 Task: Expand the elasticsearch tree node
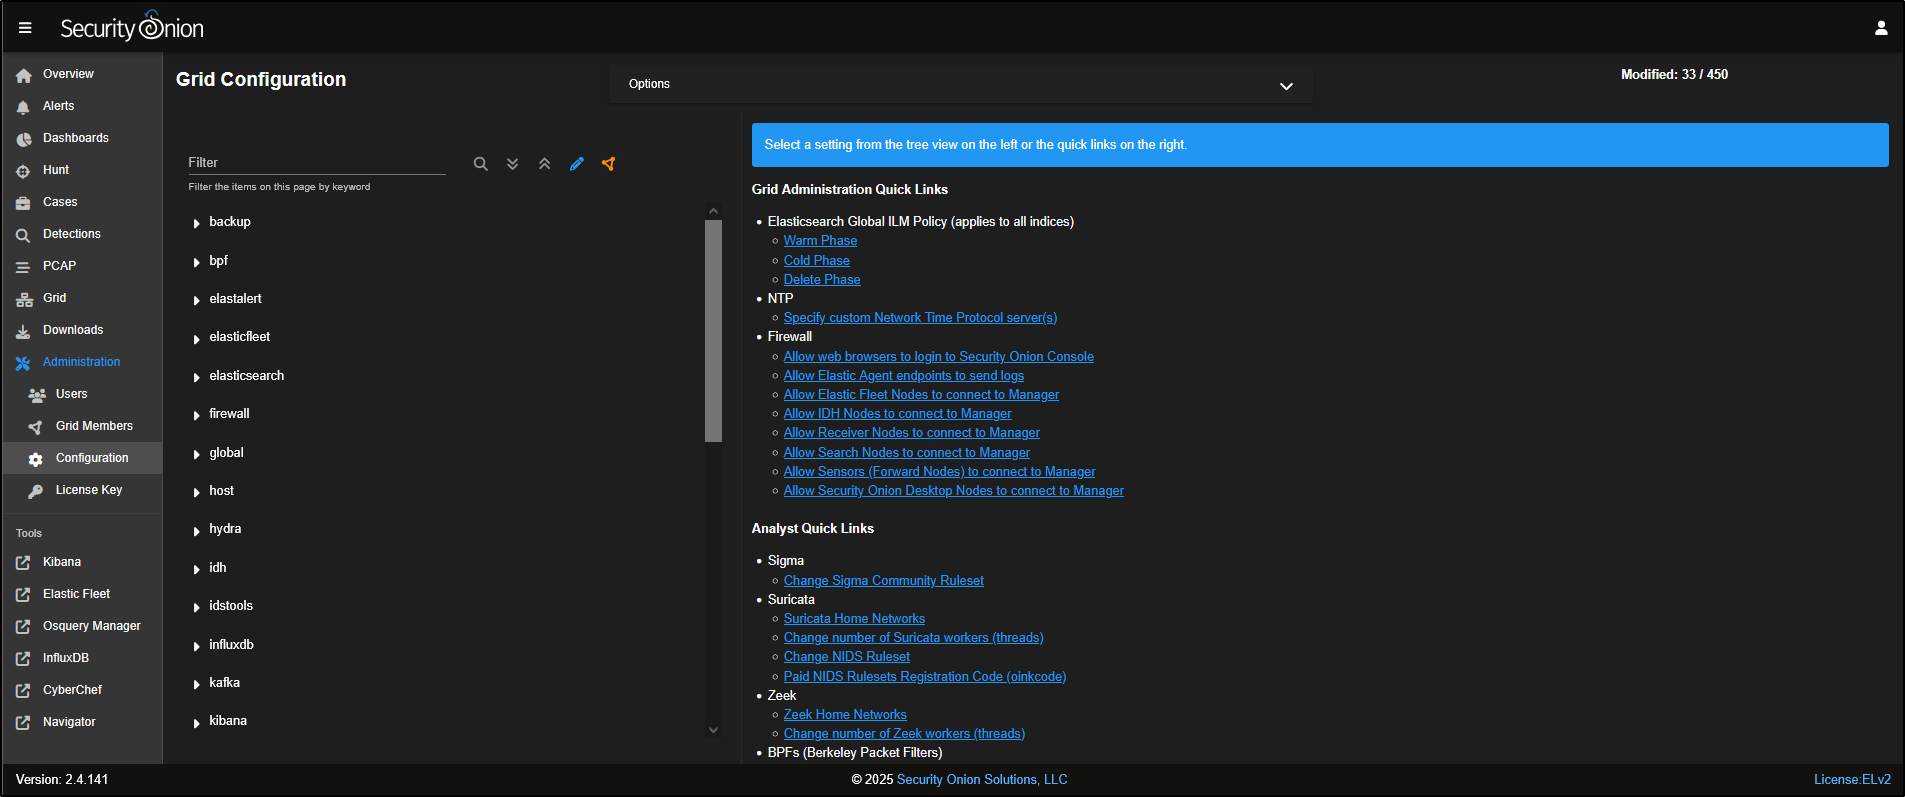[197, 377]
